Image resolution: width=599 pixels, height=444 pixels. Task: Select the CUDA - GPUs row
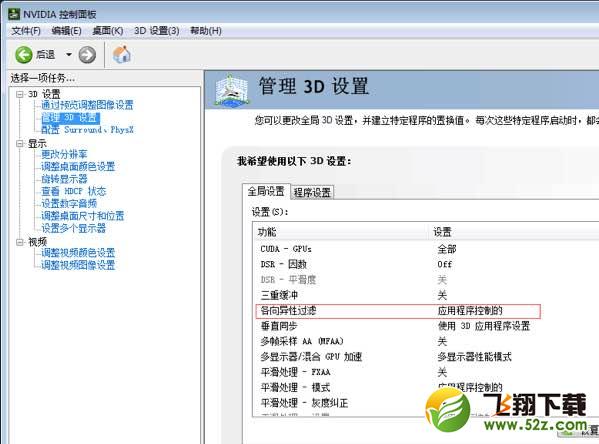click(x=426, y=249)
